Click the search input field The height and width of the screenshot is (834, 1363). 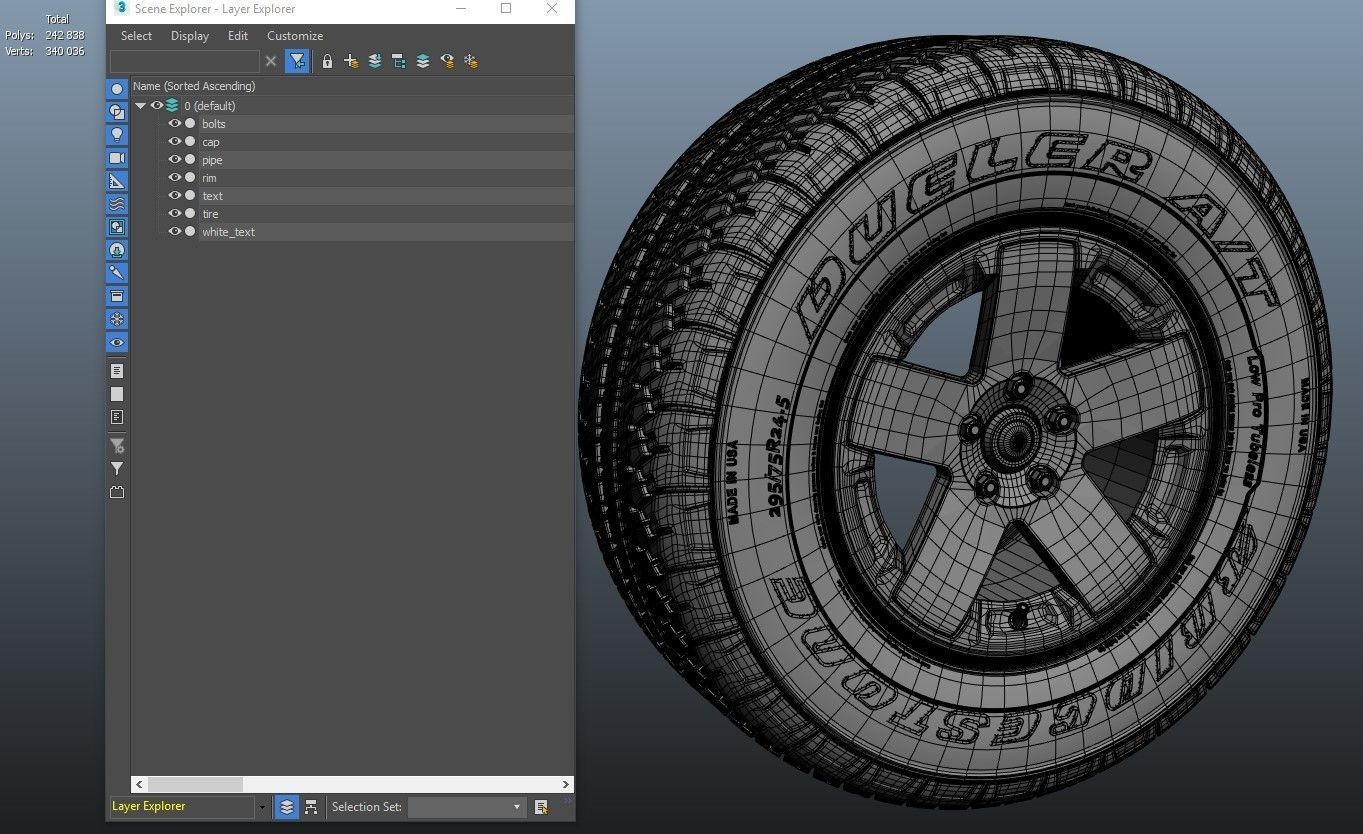(x=184, y=61)
